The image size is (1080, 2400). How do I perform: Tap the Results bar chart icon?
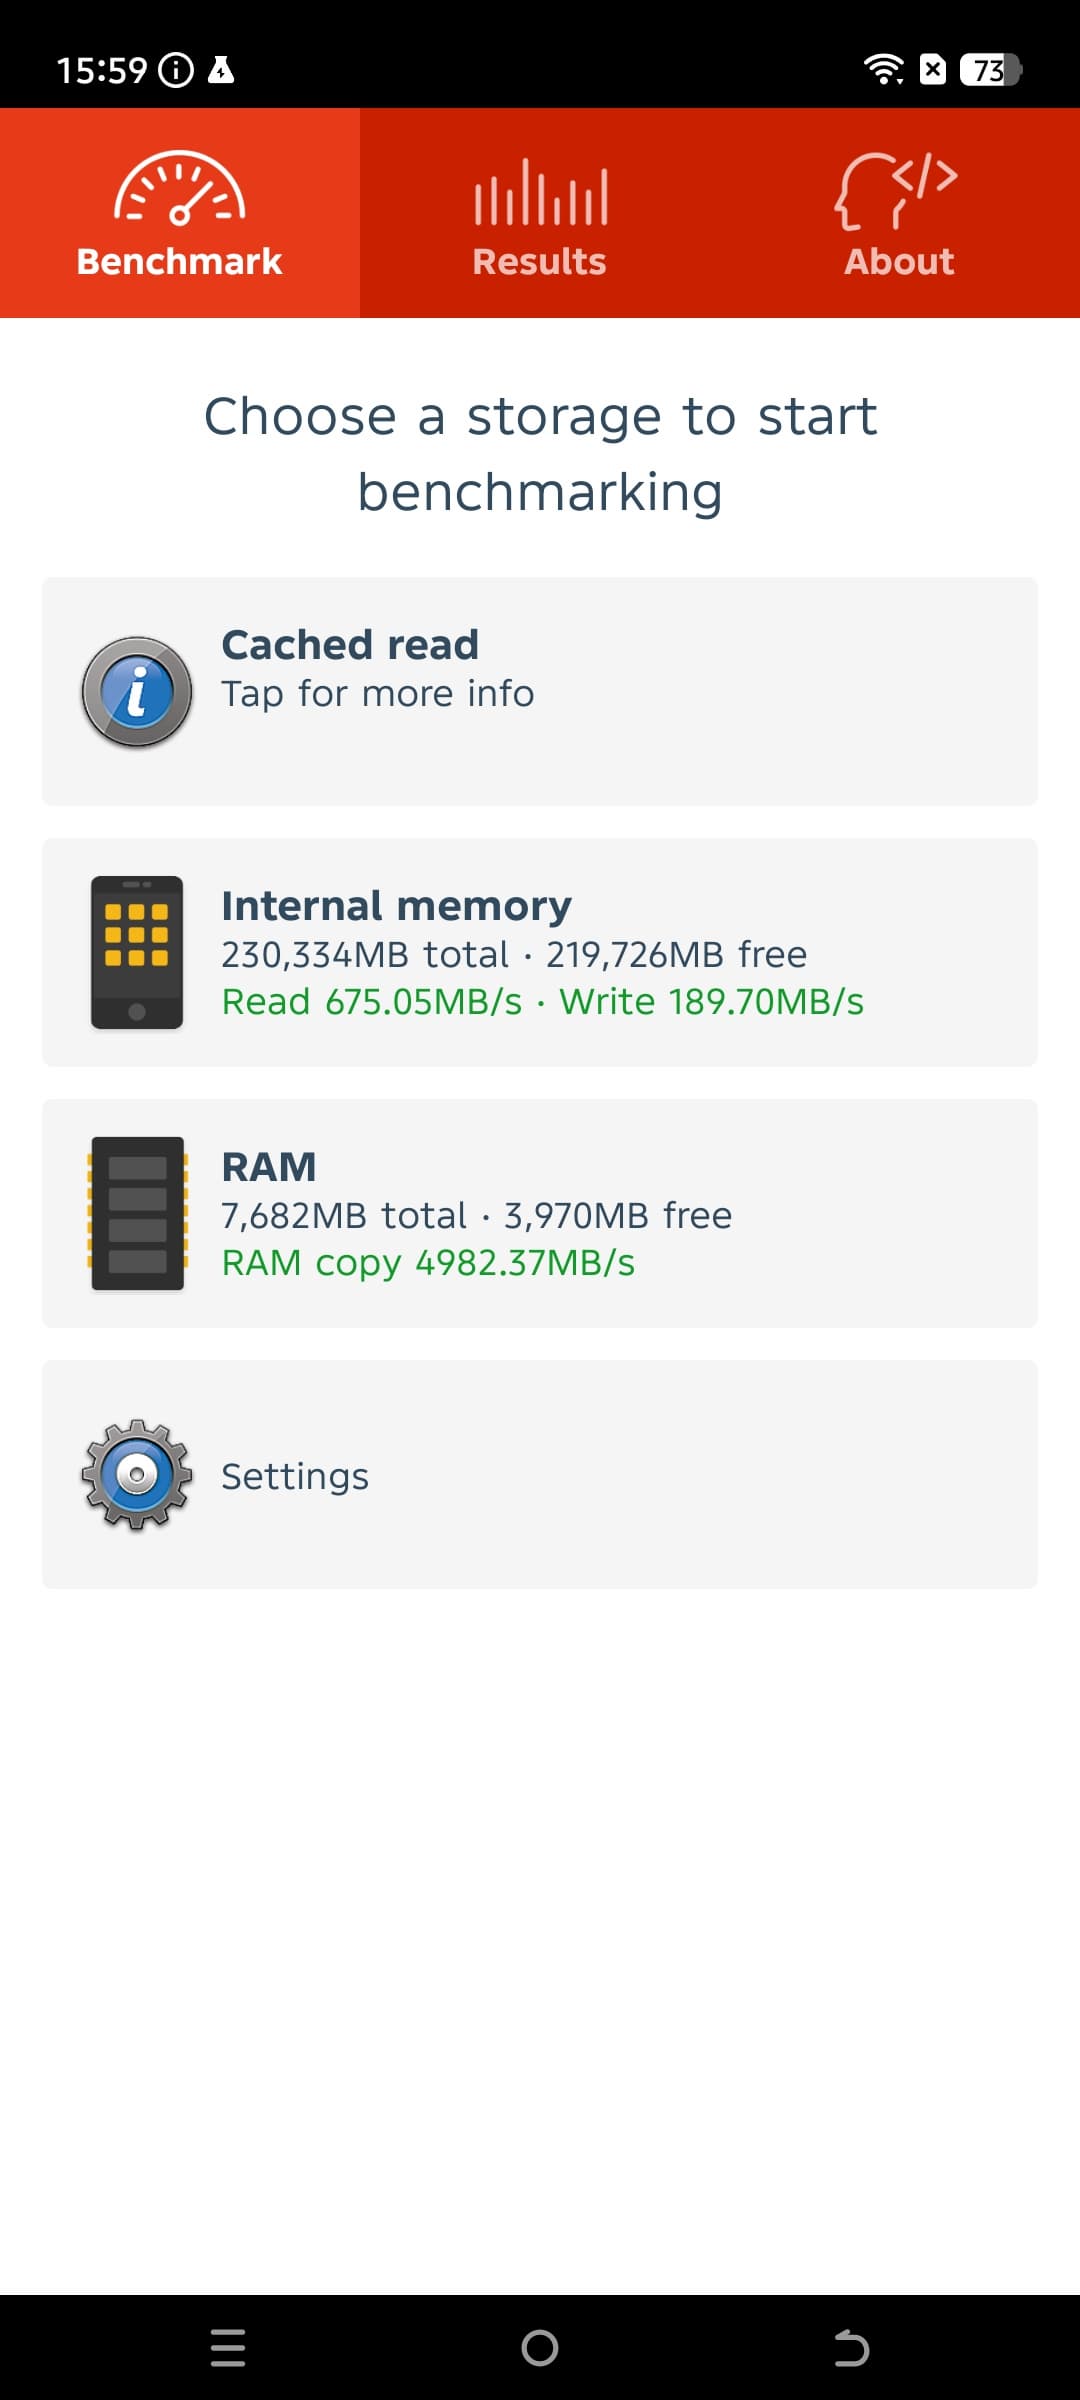[x=540, y=192]
